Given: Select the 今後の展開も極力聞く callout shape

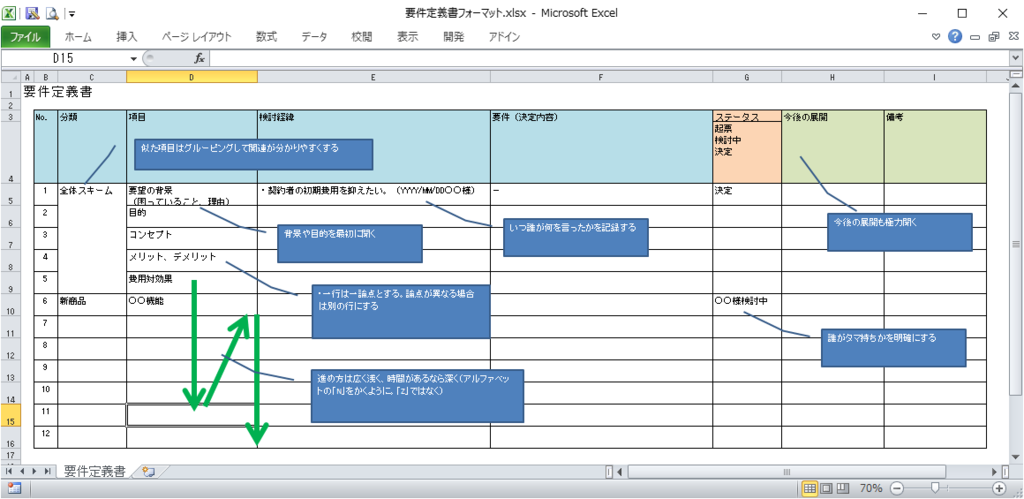Looking at the screenshot, I should tap(900, 232).
